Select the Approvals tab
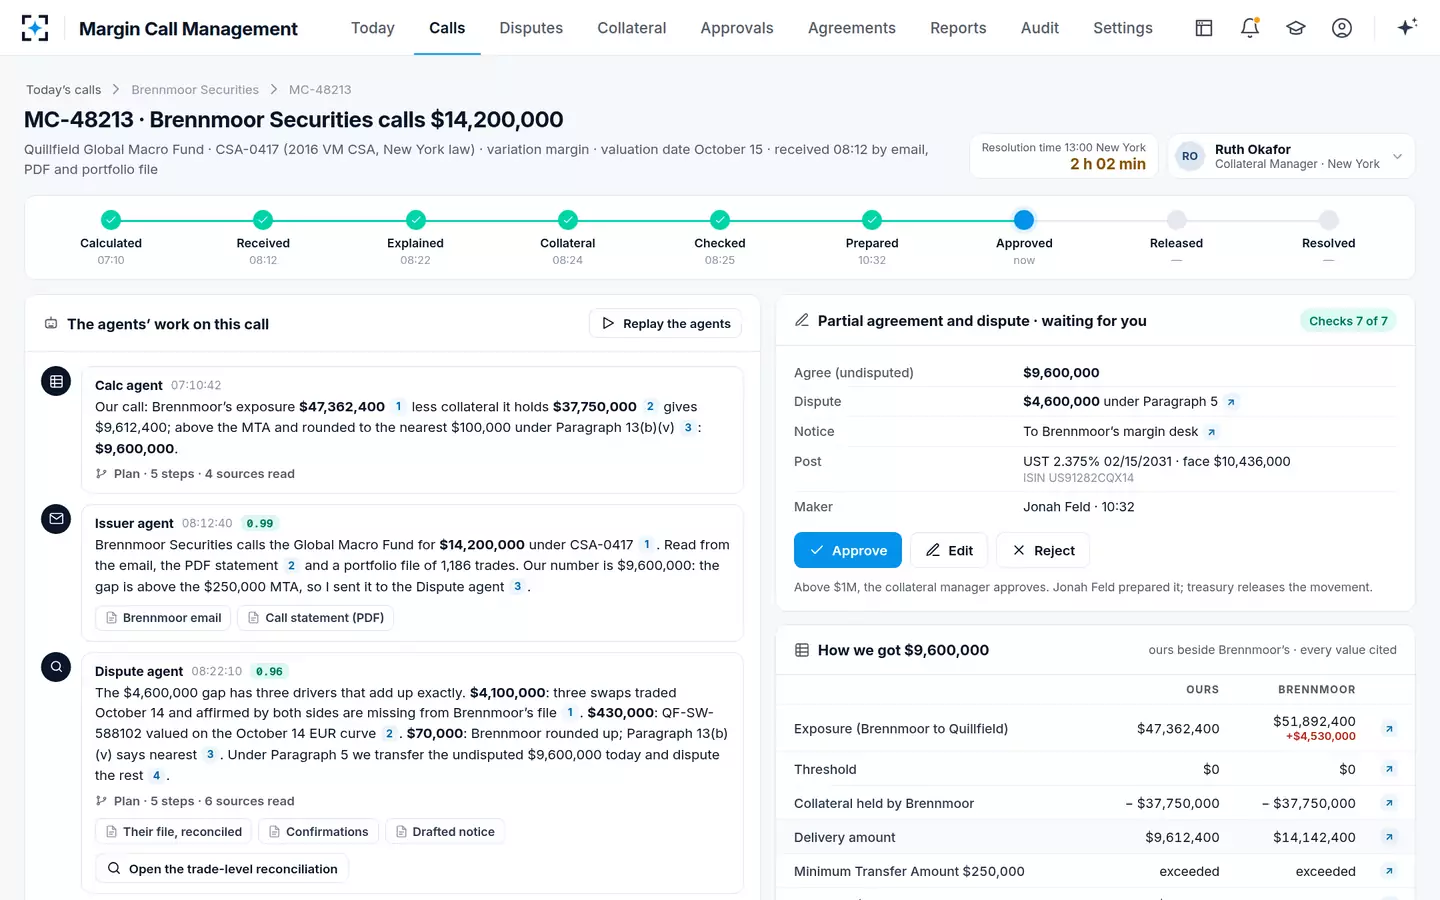Screen dimensions: 1440x900 [x=737, y=28]
